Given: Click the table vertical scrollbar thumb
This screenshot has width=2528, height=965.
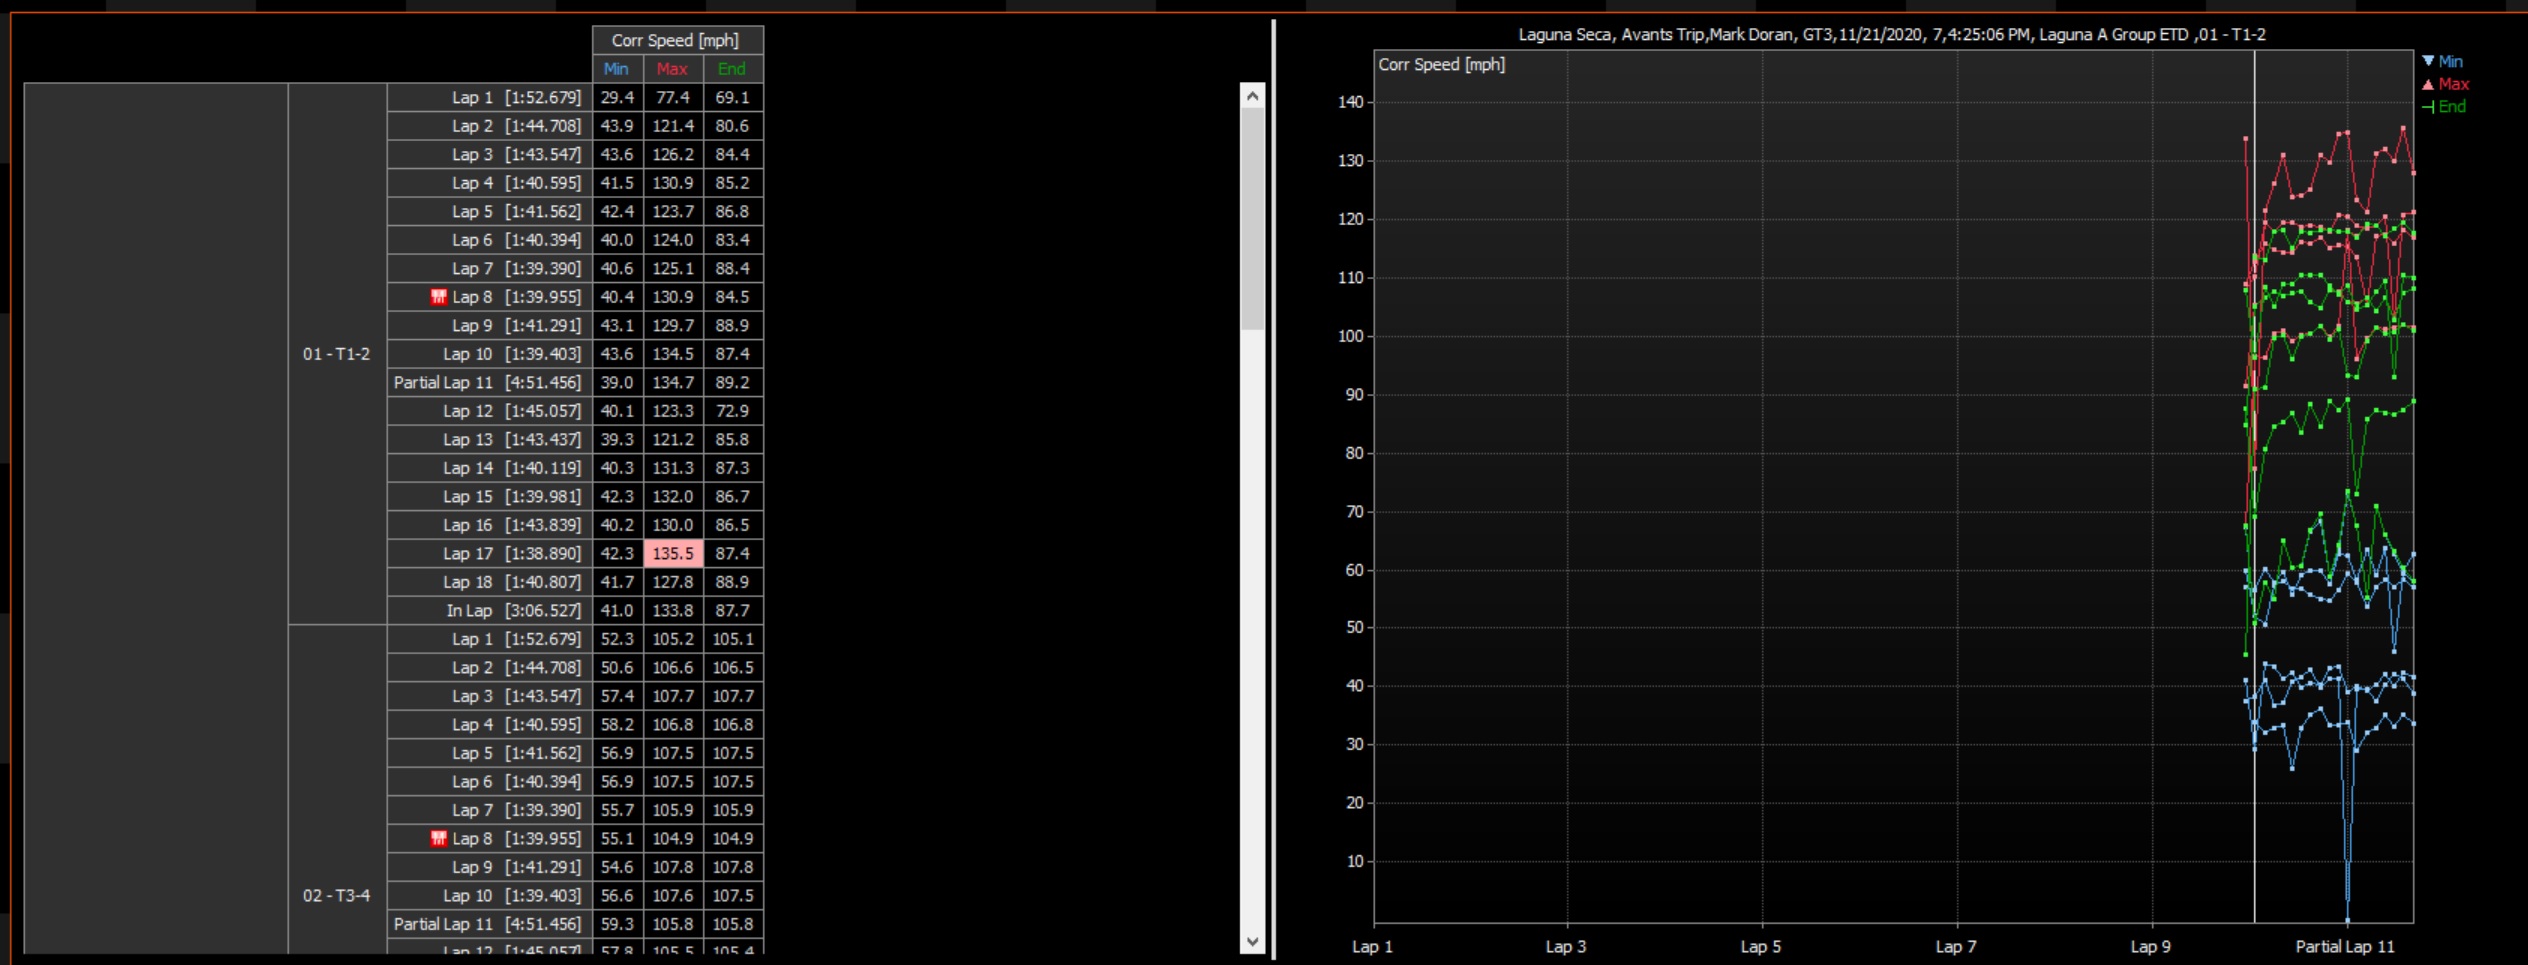Looking at the screenshot, I should [1252, 219].
